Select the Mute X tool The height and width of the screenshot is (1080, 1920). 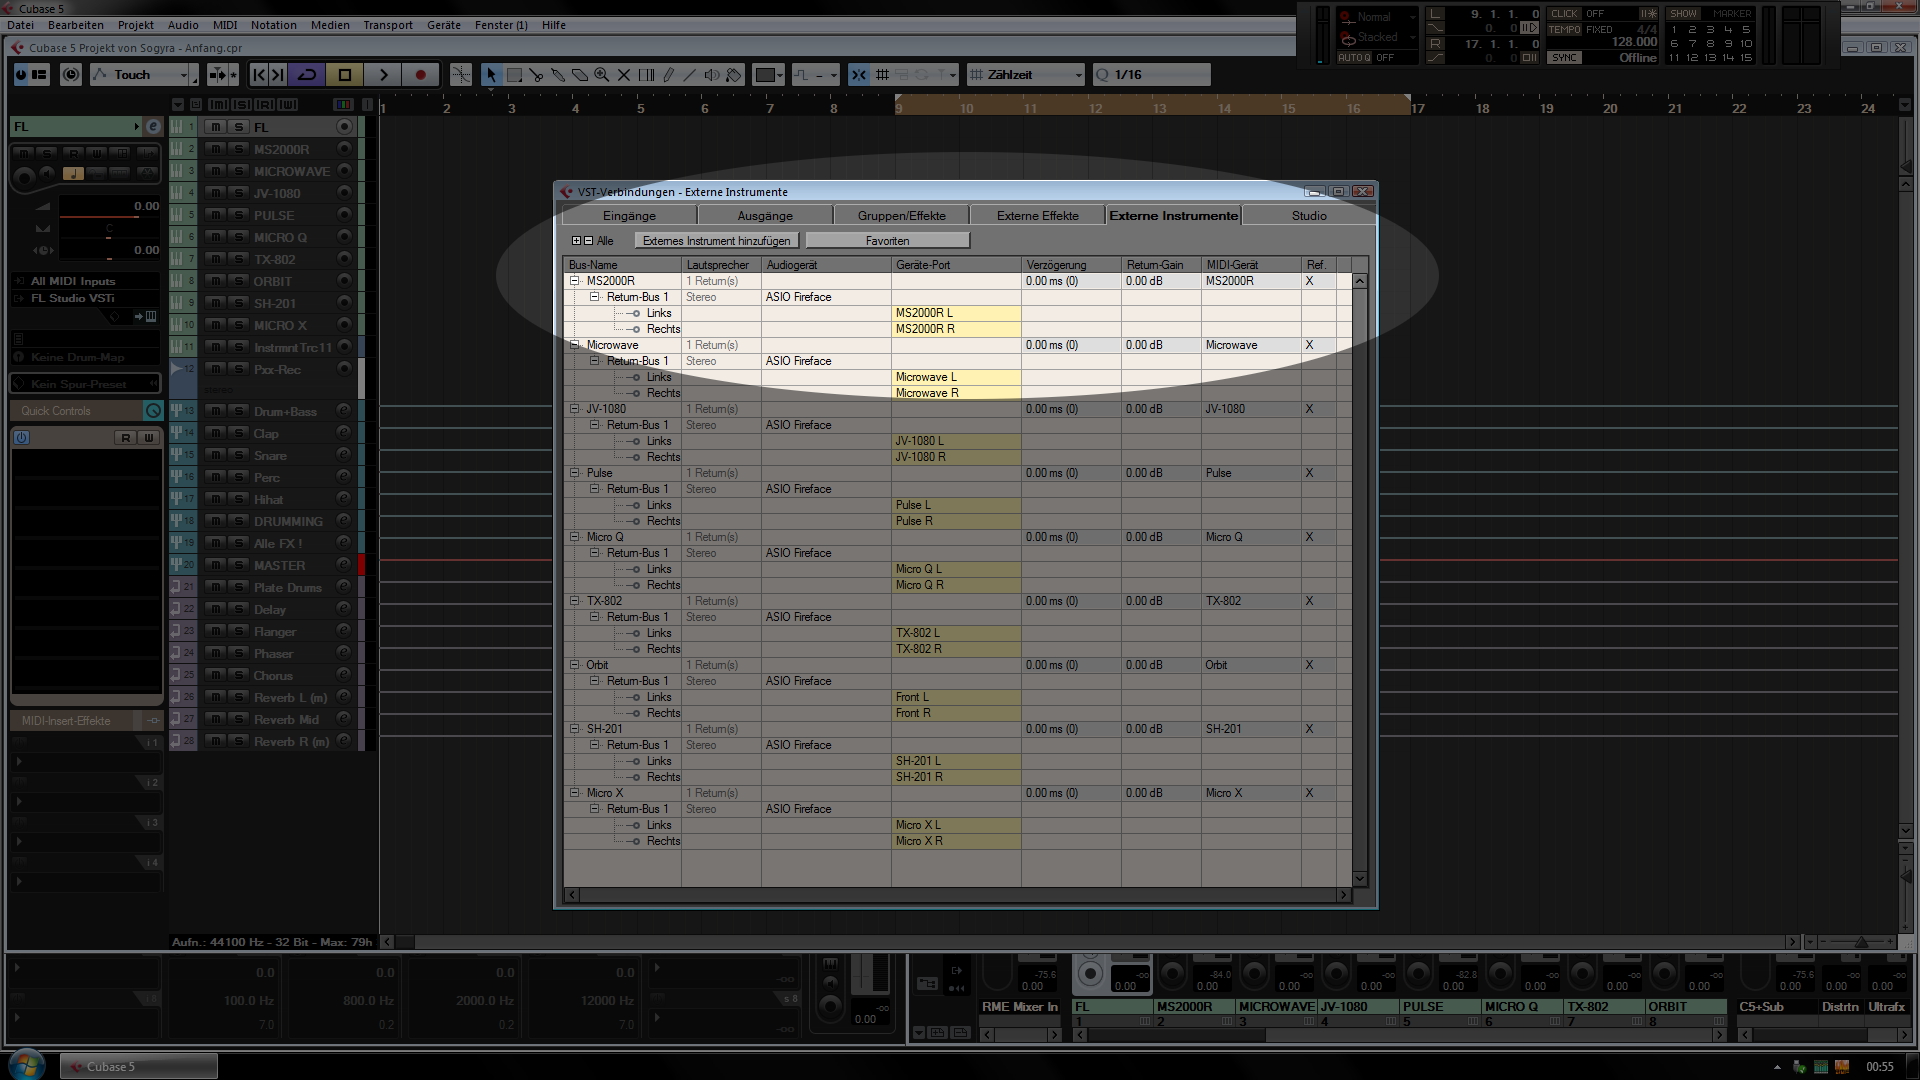coord(624,75)
